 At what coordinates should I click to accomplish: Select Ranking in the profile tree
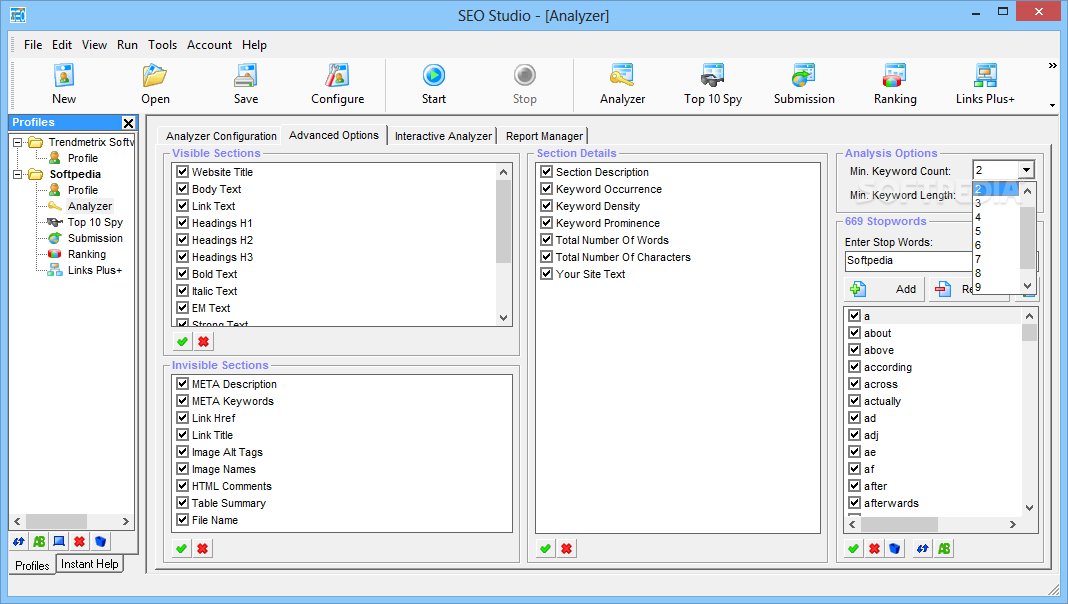click(87, 254)
